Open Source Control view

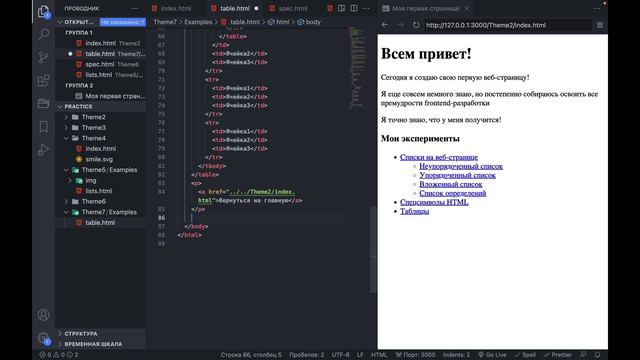point(43,57)
